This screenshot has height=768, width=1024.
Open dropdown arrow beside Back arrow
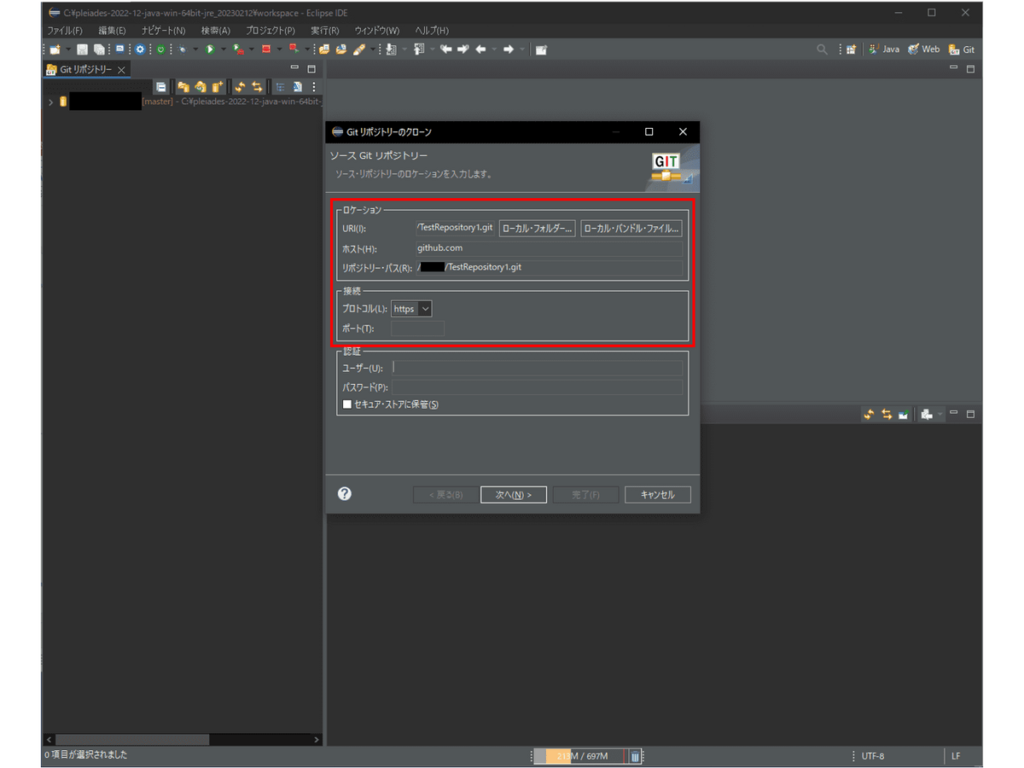tap(494, 50)
